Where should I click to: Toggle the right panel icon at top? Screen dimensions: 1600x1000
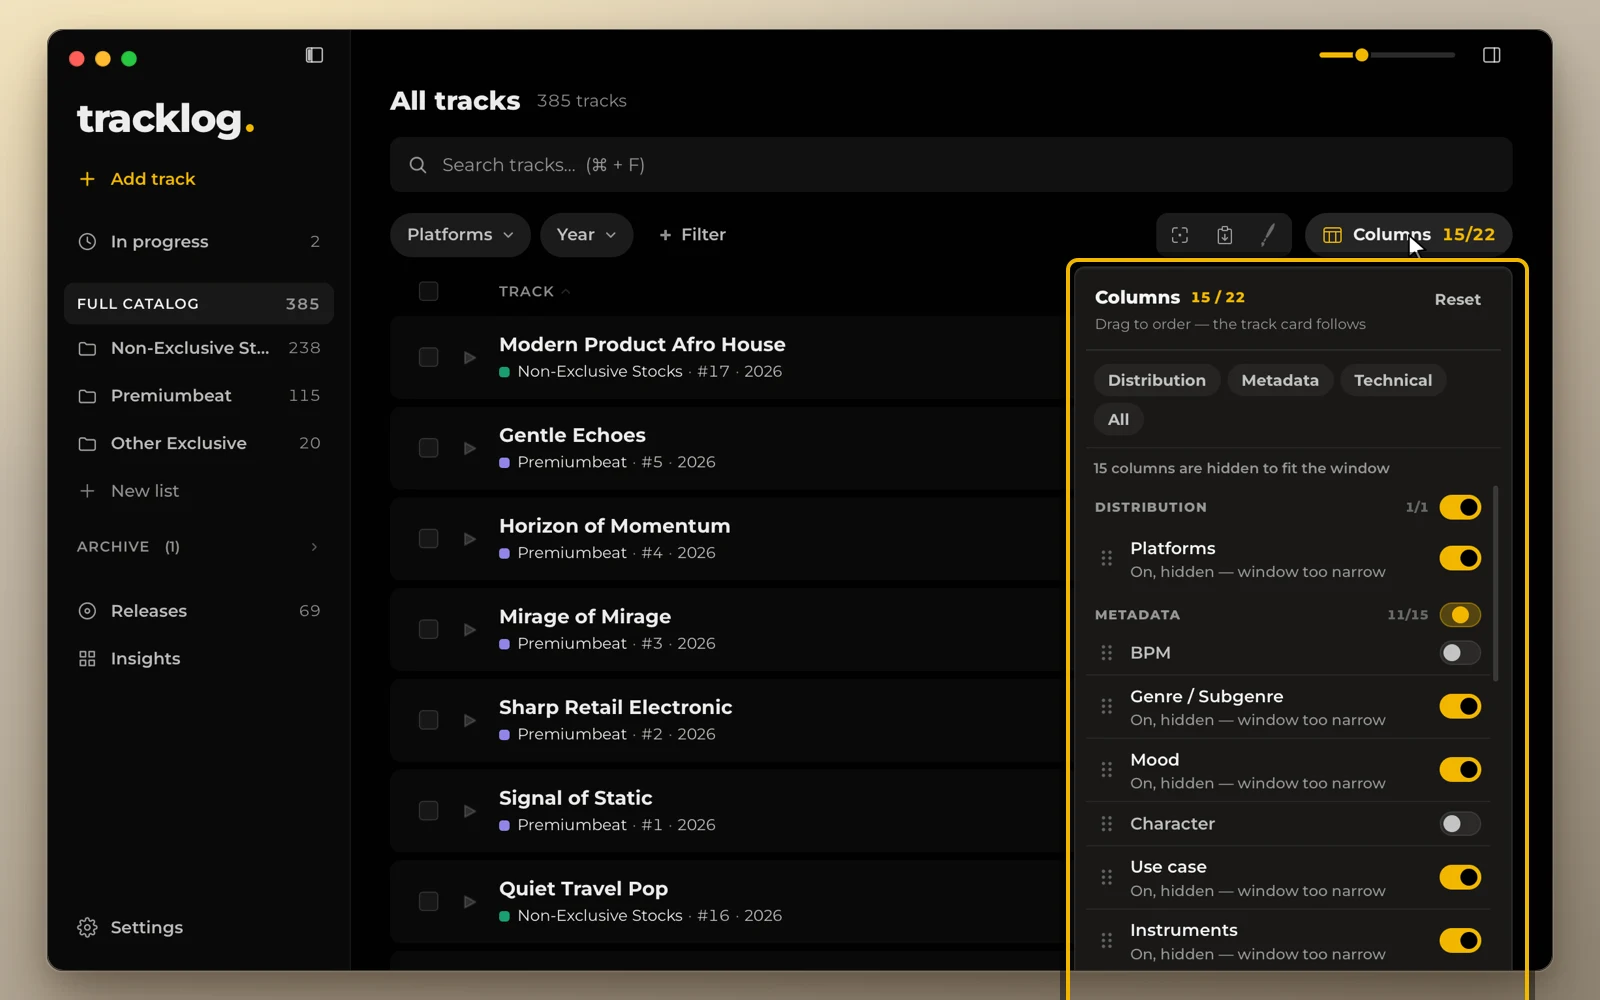click(1491, 55)
